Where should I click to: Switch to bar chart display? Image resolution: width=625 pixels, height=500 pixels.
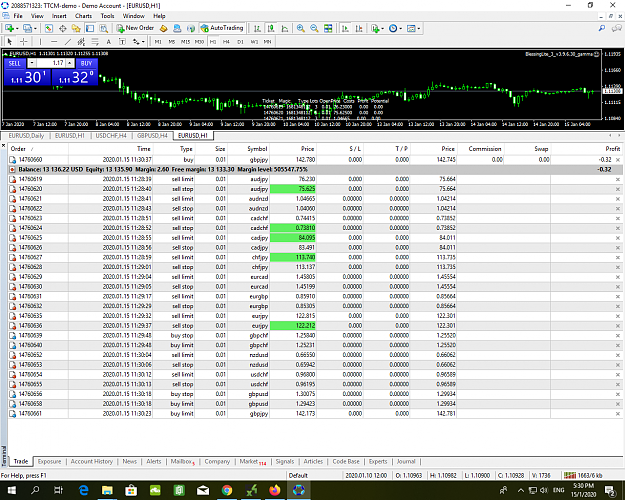tap(257, 28)
